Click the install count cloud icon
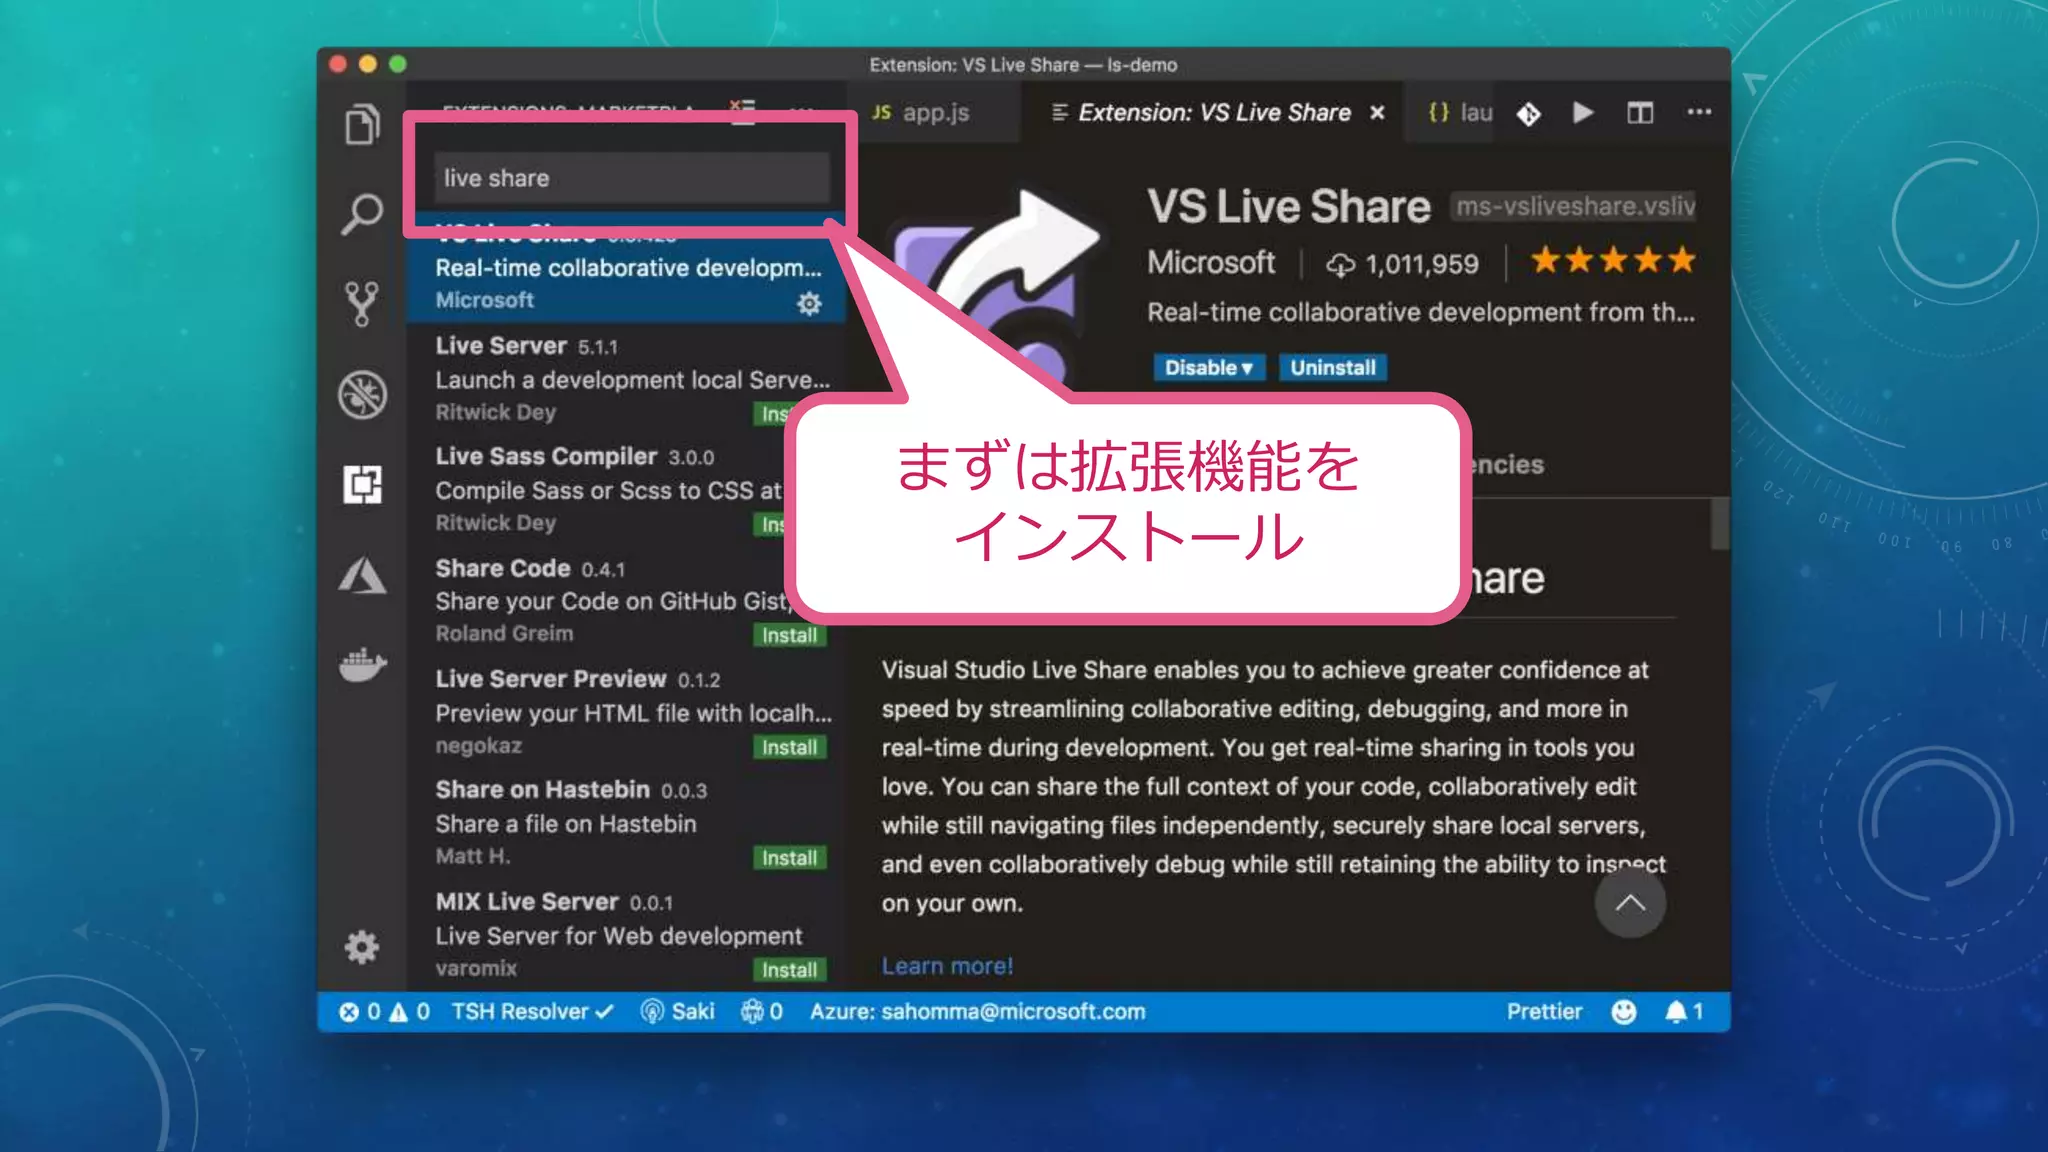2048x1152 pixels. [1340, 264]
